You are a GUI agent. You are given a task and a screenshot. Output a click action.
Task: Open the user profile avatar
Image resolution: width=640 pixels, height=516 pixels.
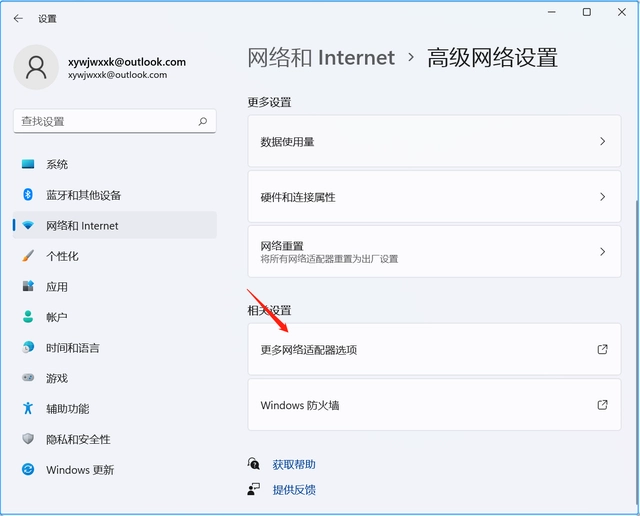pyautogui.click(x=36, y=67)
